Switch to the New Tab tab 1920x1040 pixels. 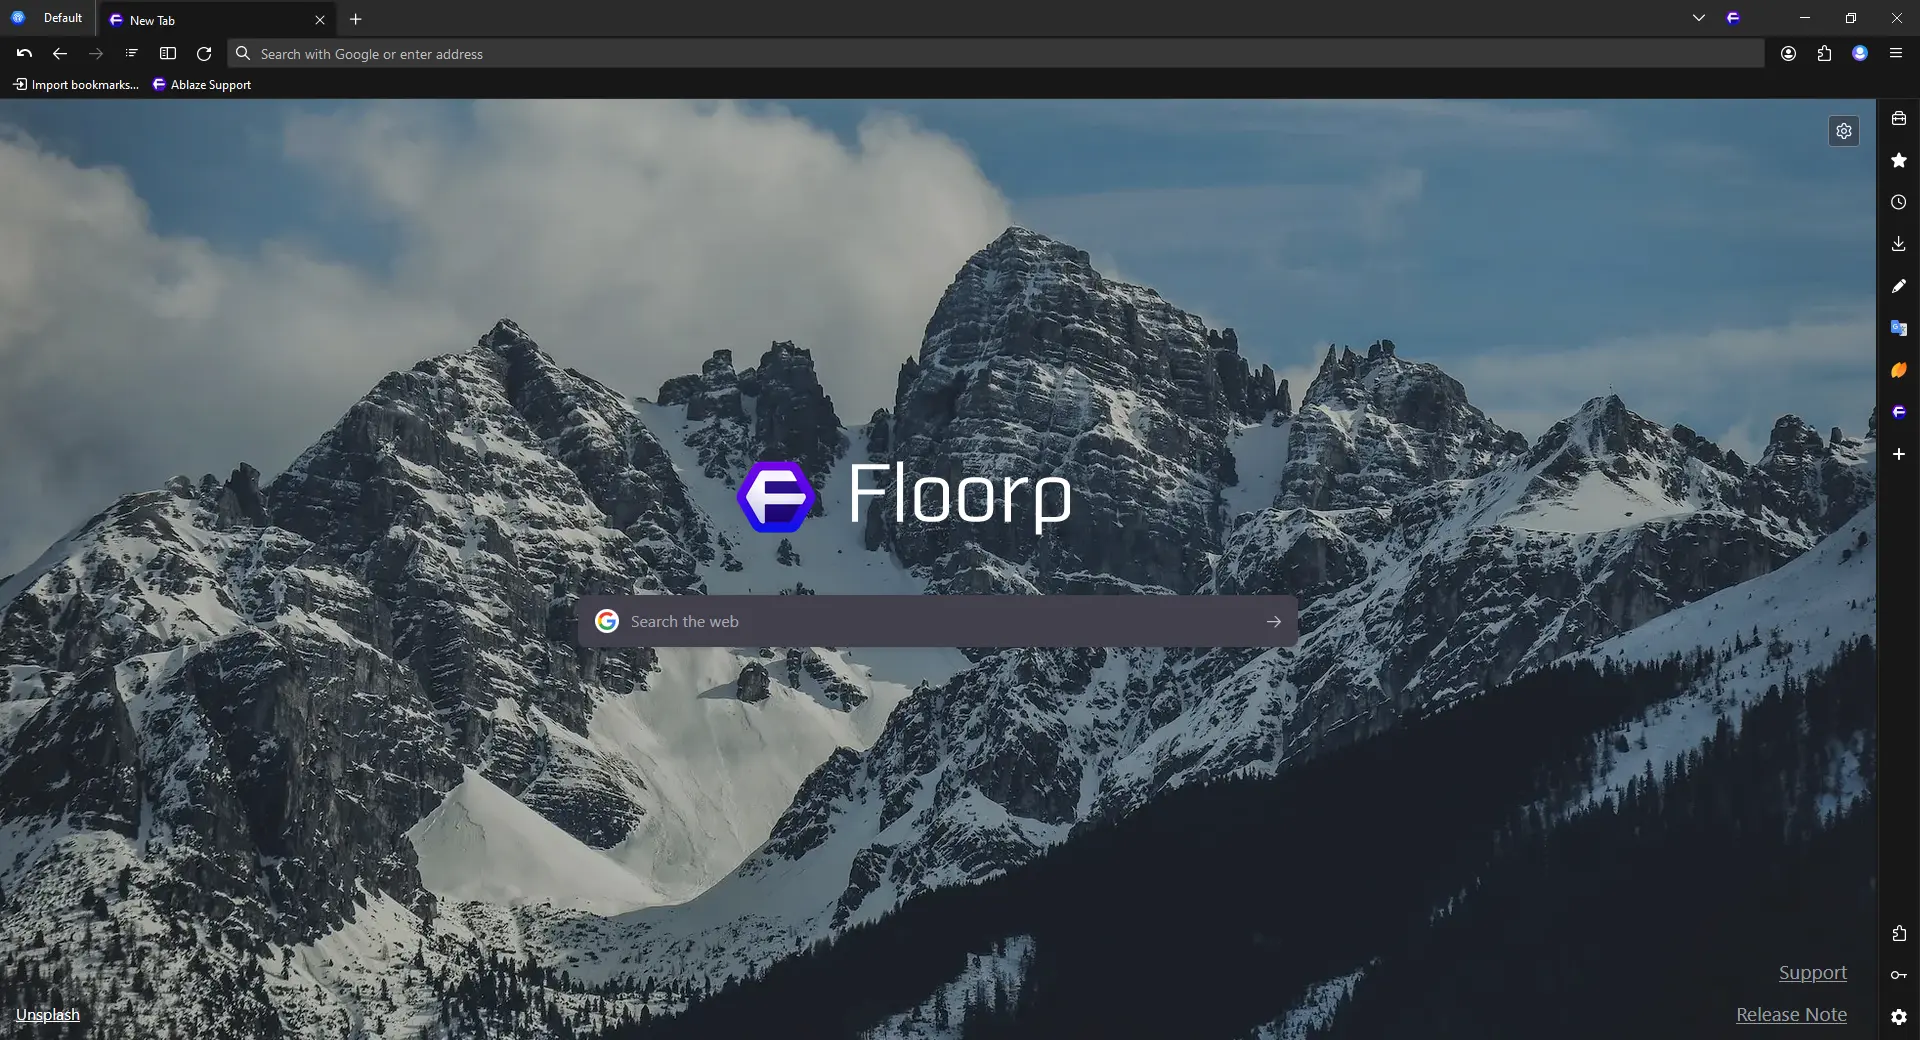tap(200, 19)
